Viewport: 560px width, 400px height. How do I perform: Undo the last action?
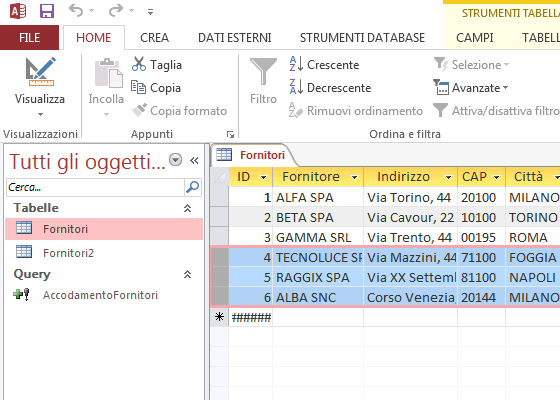click(76, 11)
